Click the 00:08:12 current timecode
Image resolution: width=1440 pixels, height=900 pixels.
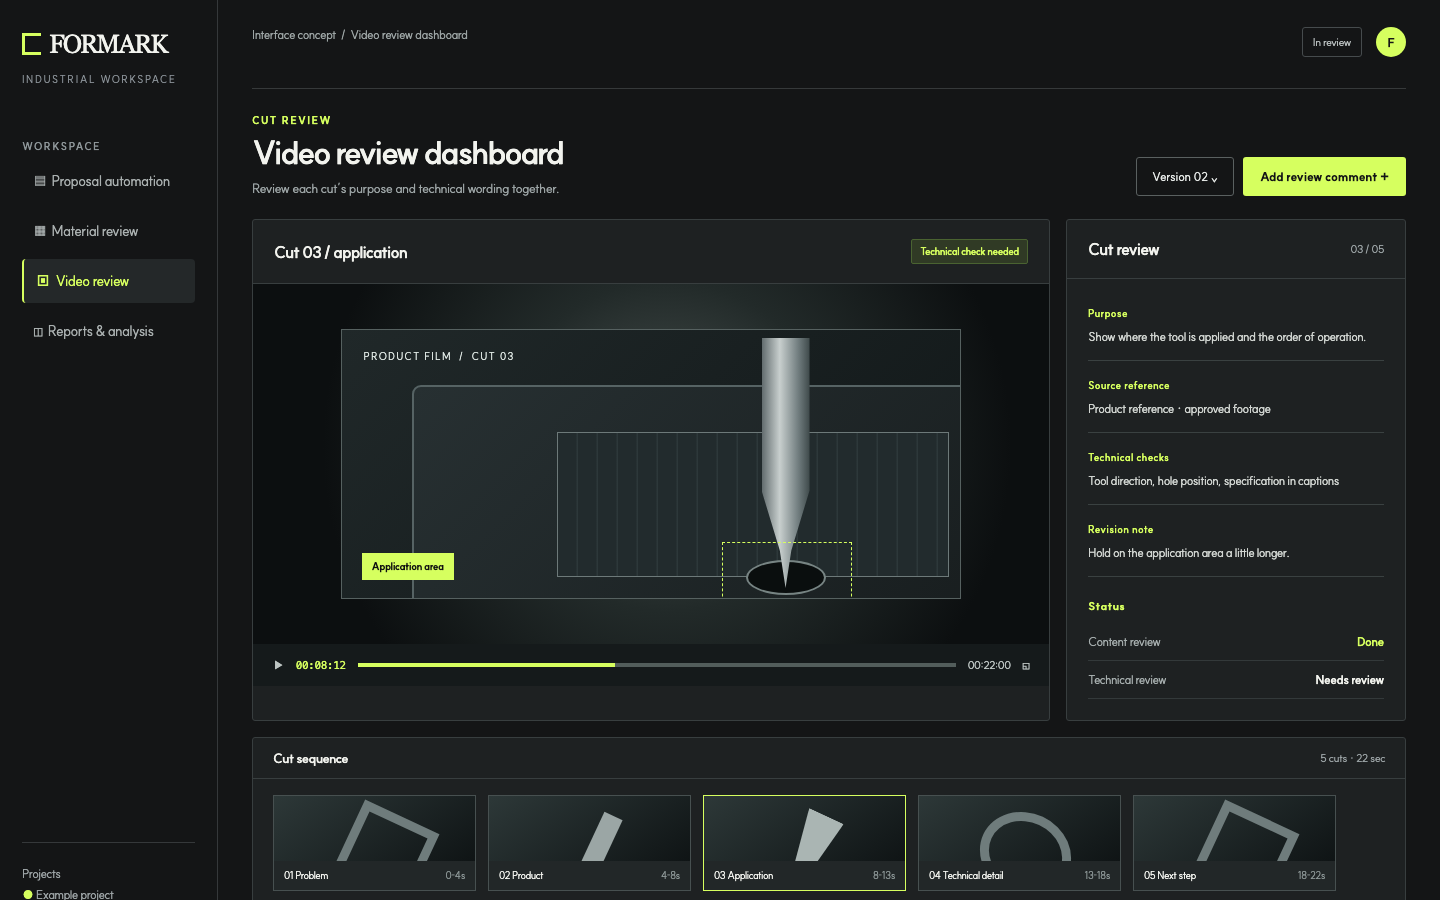(x=321, y=665)
